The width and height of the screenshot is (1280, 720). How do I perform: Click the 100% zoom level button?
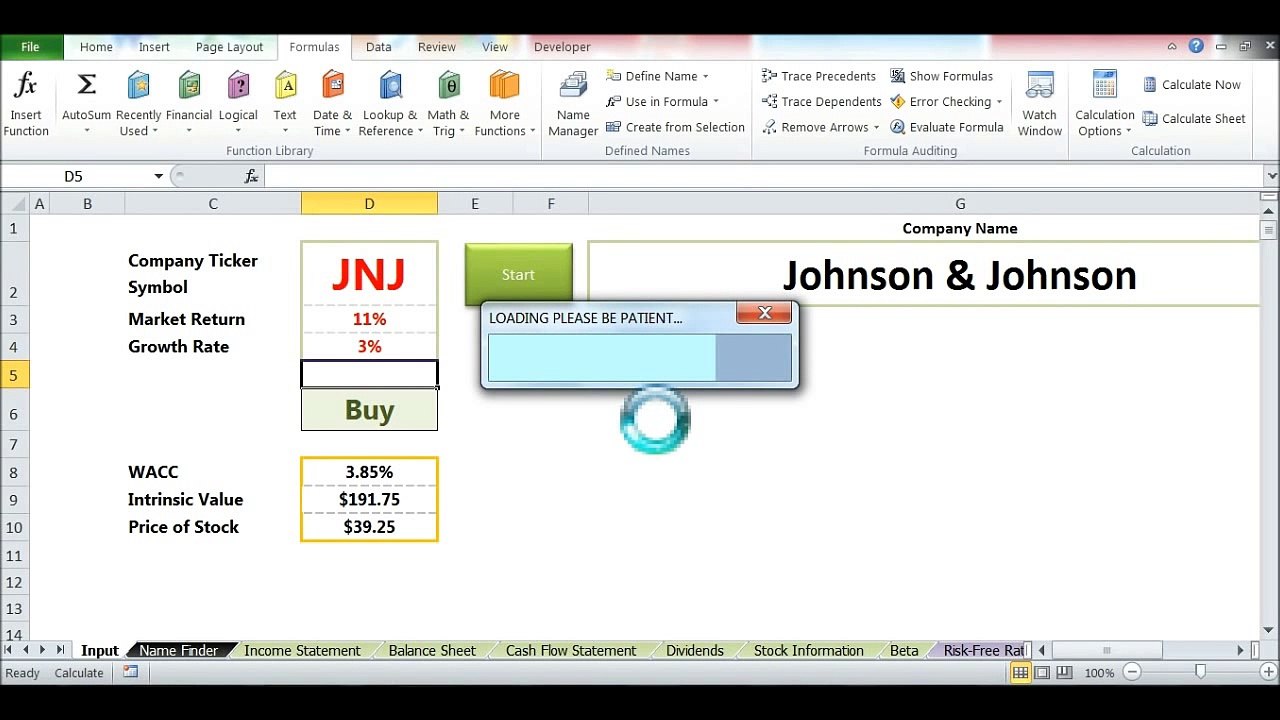coord(1099,673)
